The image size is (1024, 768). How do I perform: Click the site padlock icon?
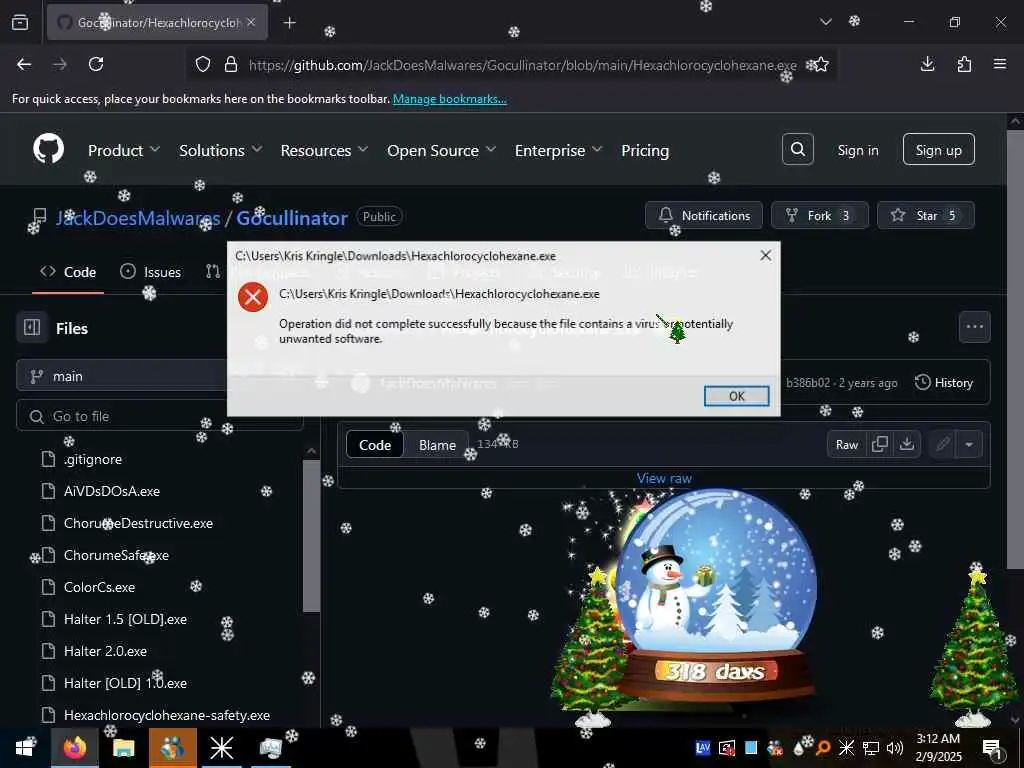pos(231,65)
